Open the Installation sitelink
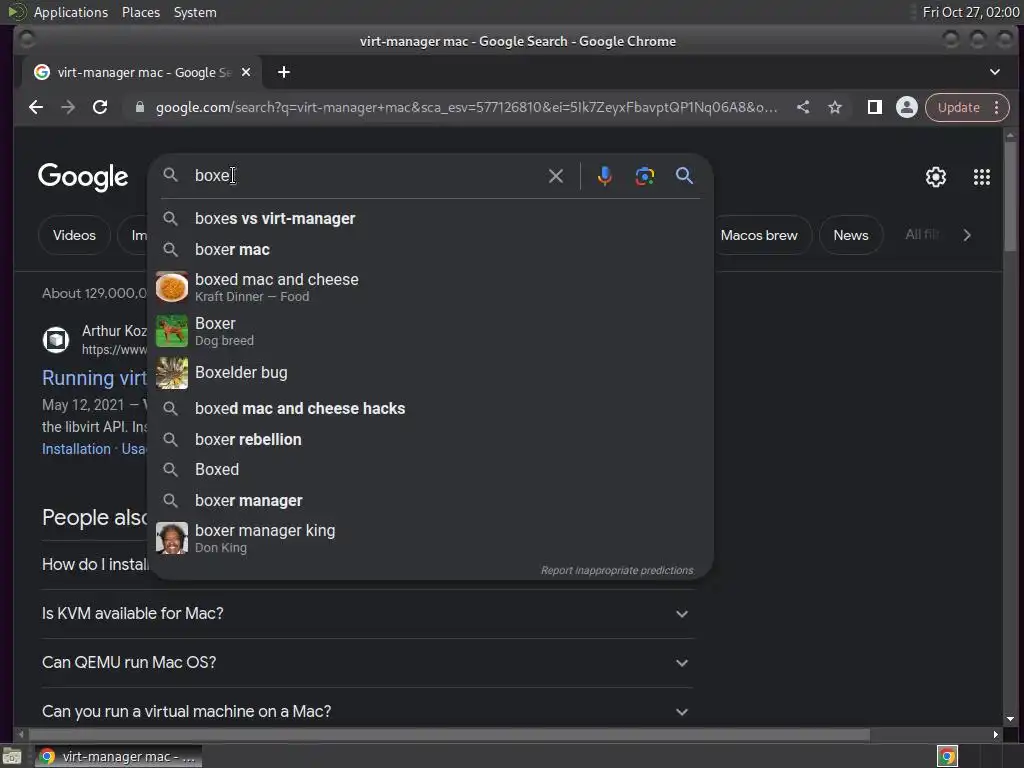Screen dimensions: 1024x768 click(x=76, y=449)
